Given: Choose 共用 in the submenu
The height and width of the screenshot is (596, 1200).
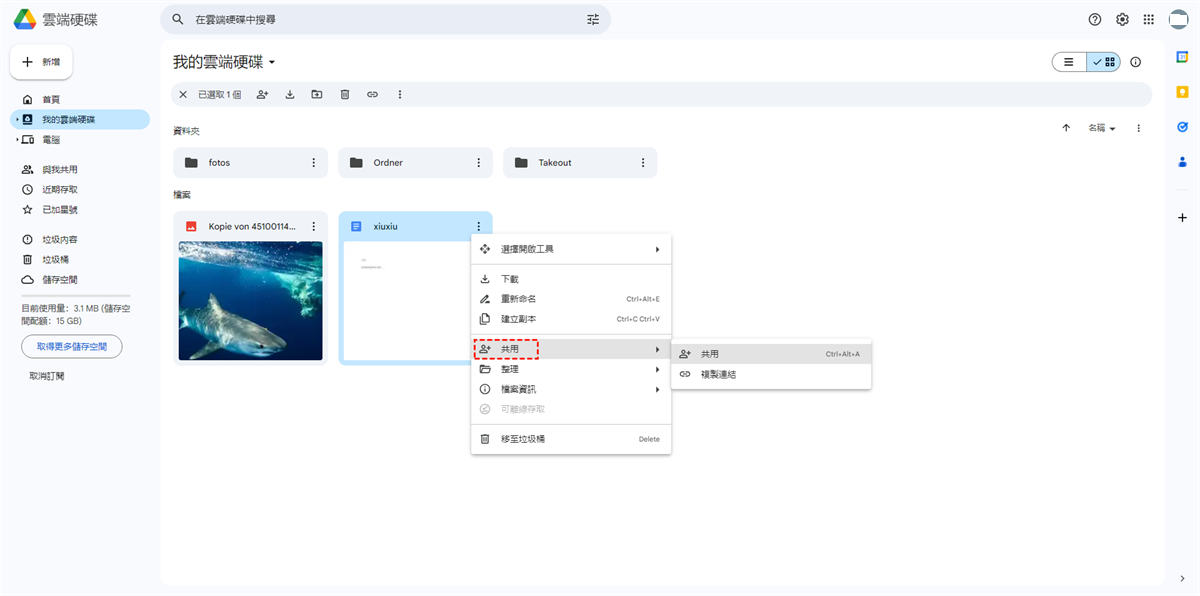Looking at the screenshot, I should (x=771, y=354).
